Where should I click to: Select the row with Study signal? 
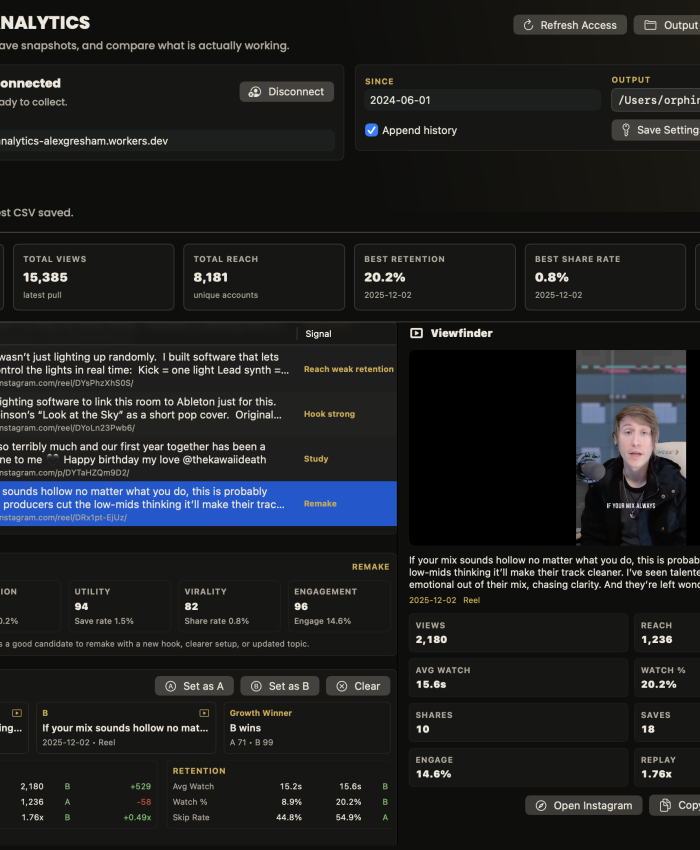coord(198,459)
